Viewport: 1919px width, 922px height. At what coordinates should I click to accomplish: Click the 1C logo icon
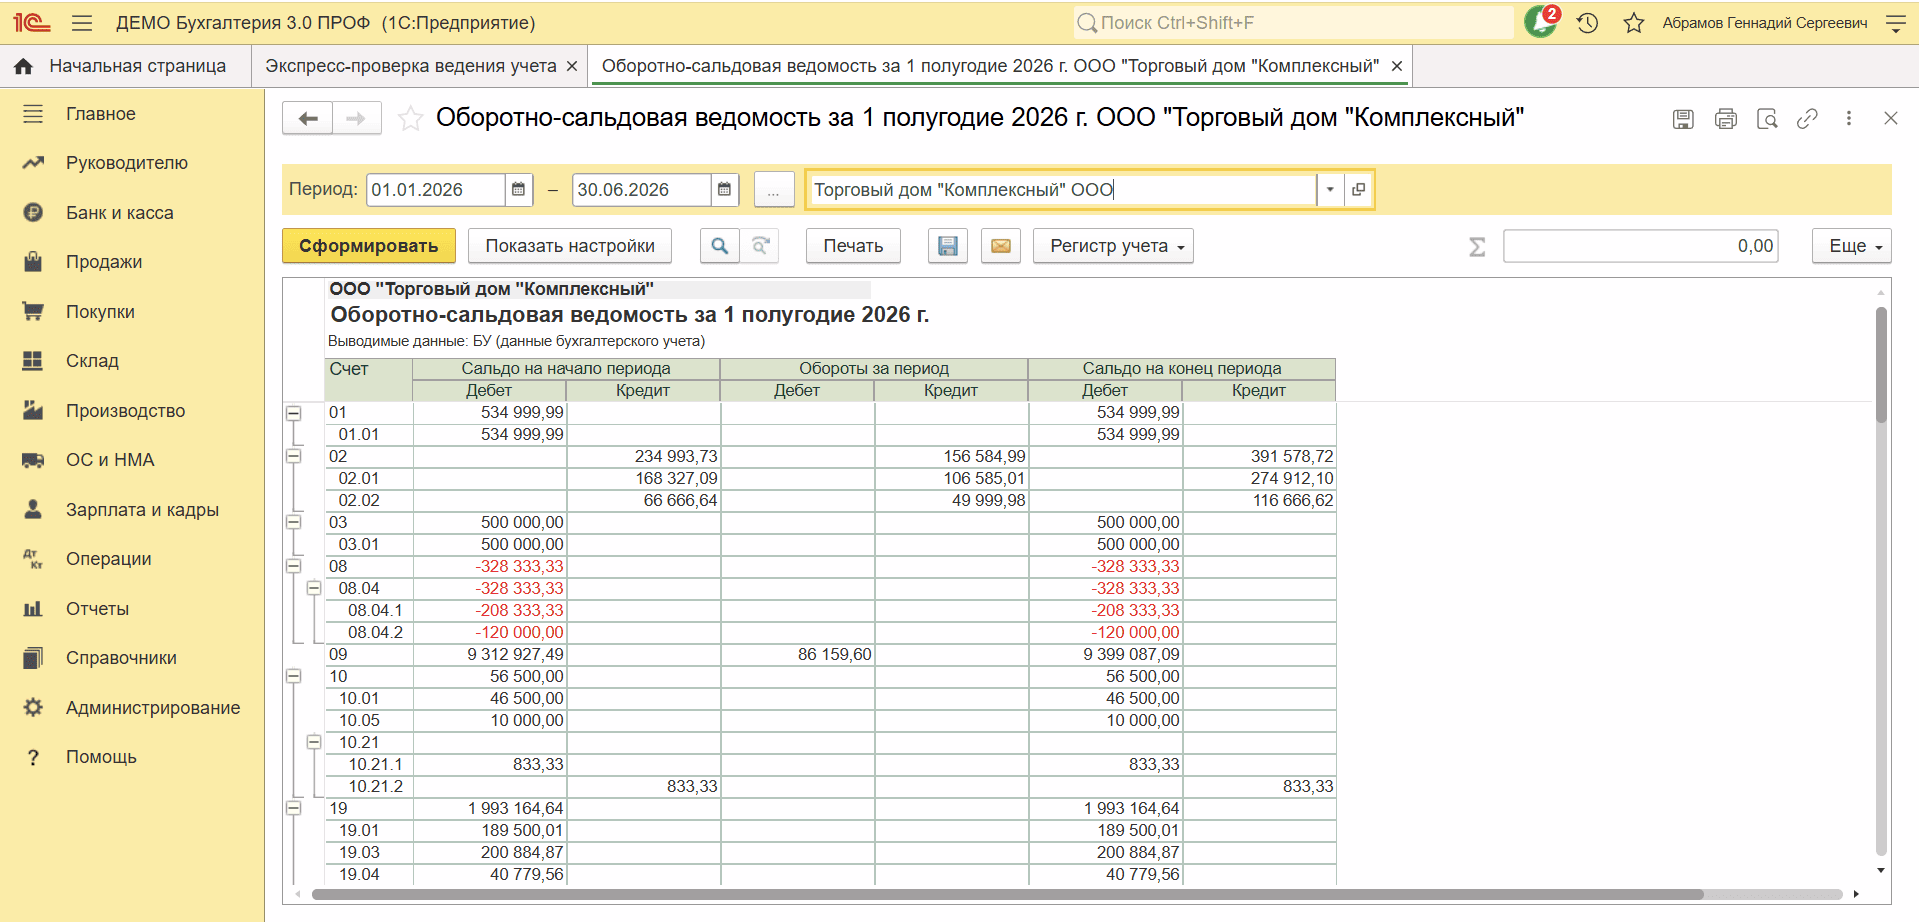[x=32, y=23]
